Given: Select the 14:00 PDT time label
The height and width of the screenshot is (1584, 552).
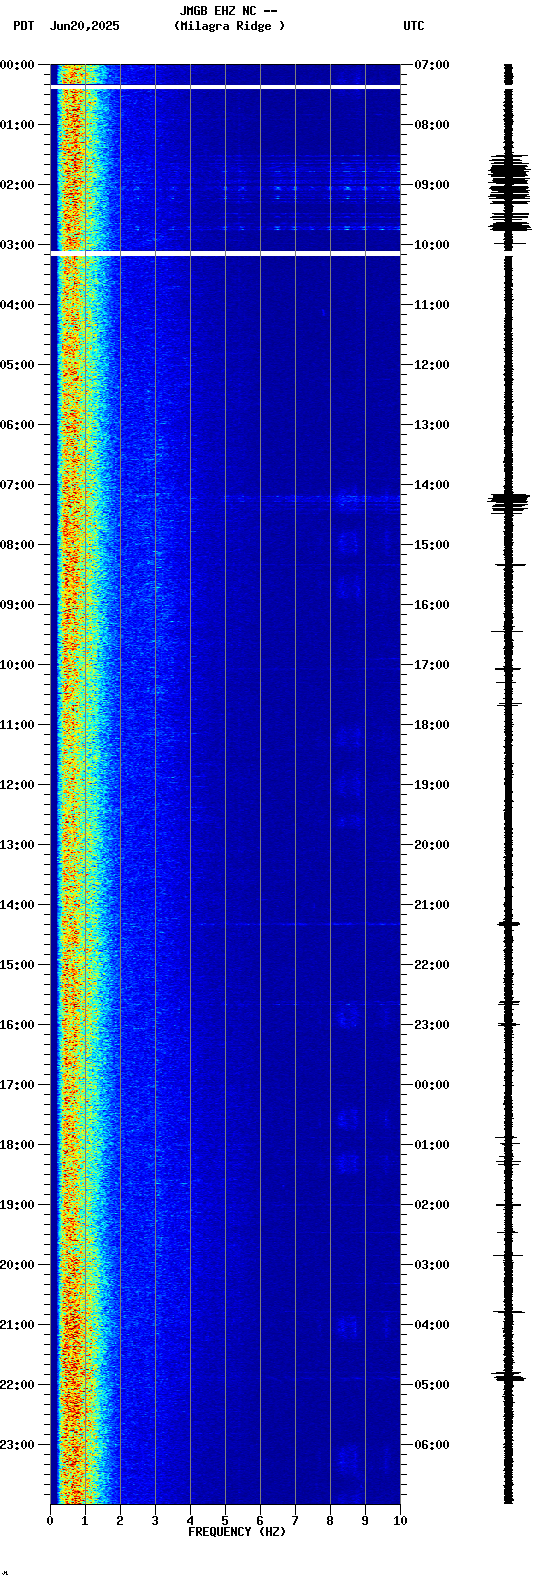Looking at the screenshot, I should coord(17,905).
